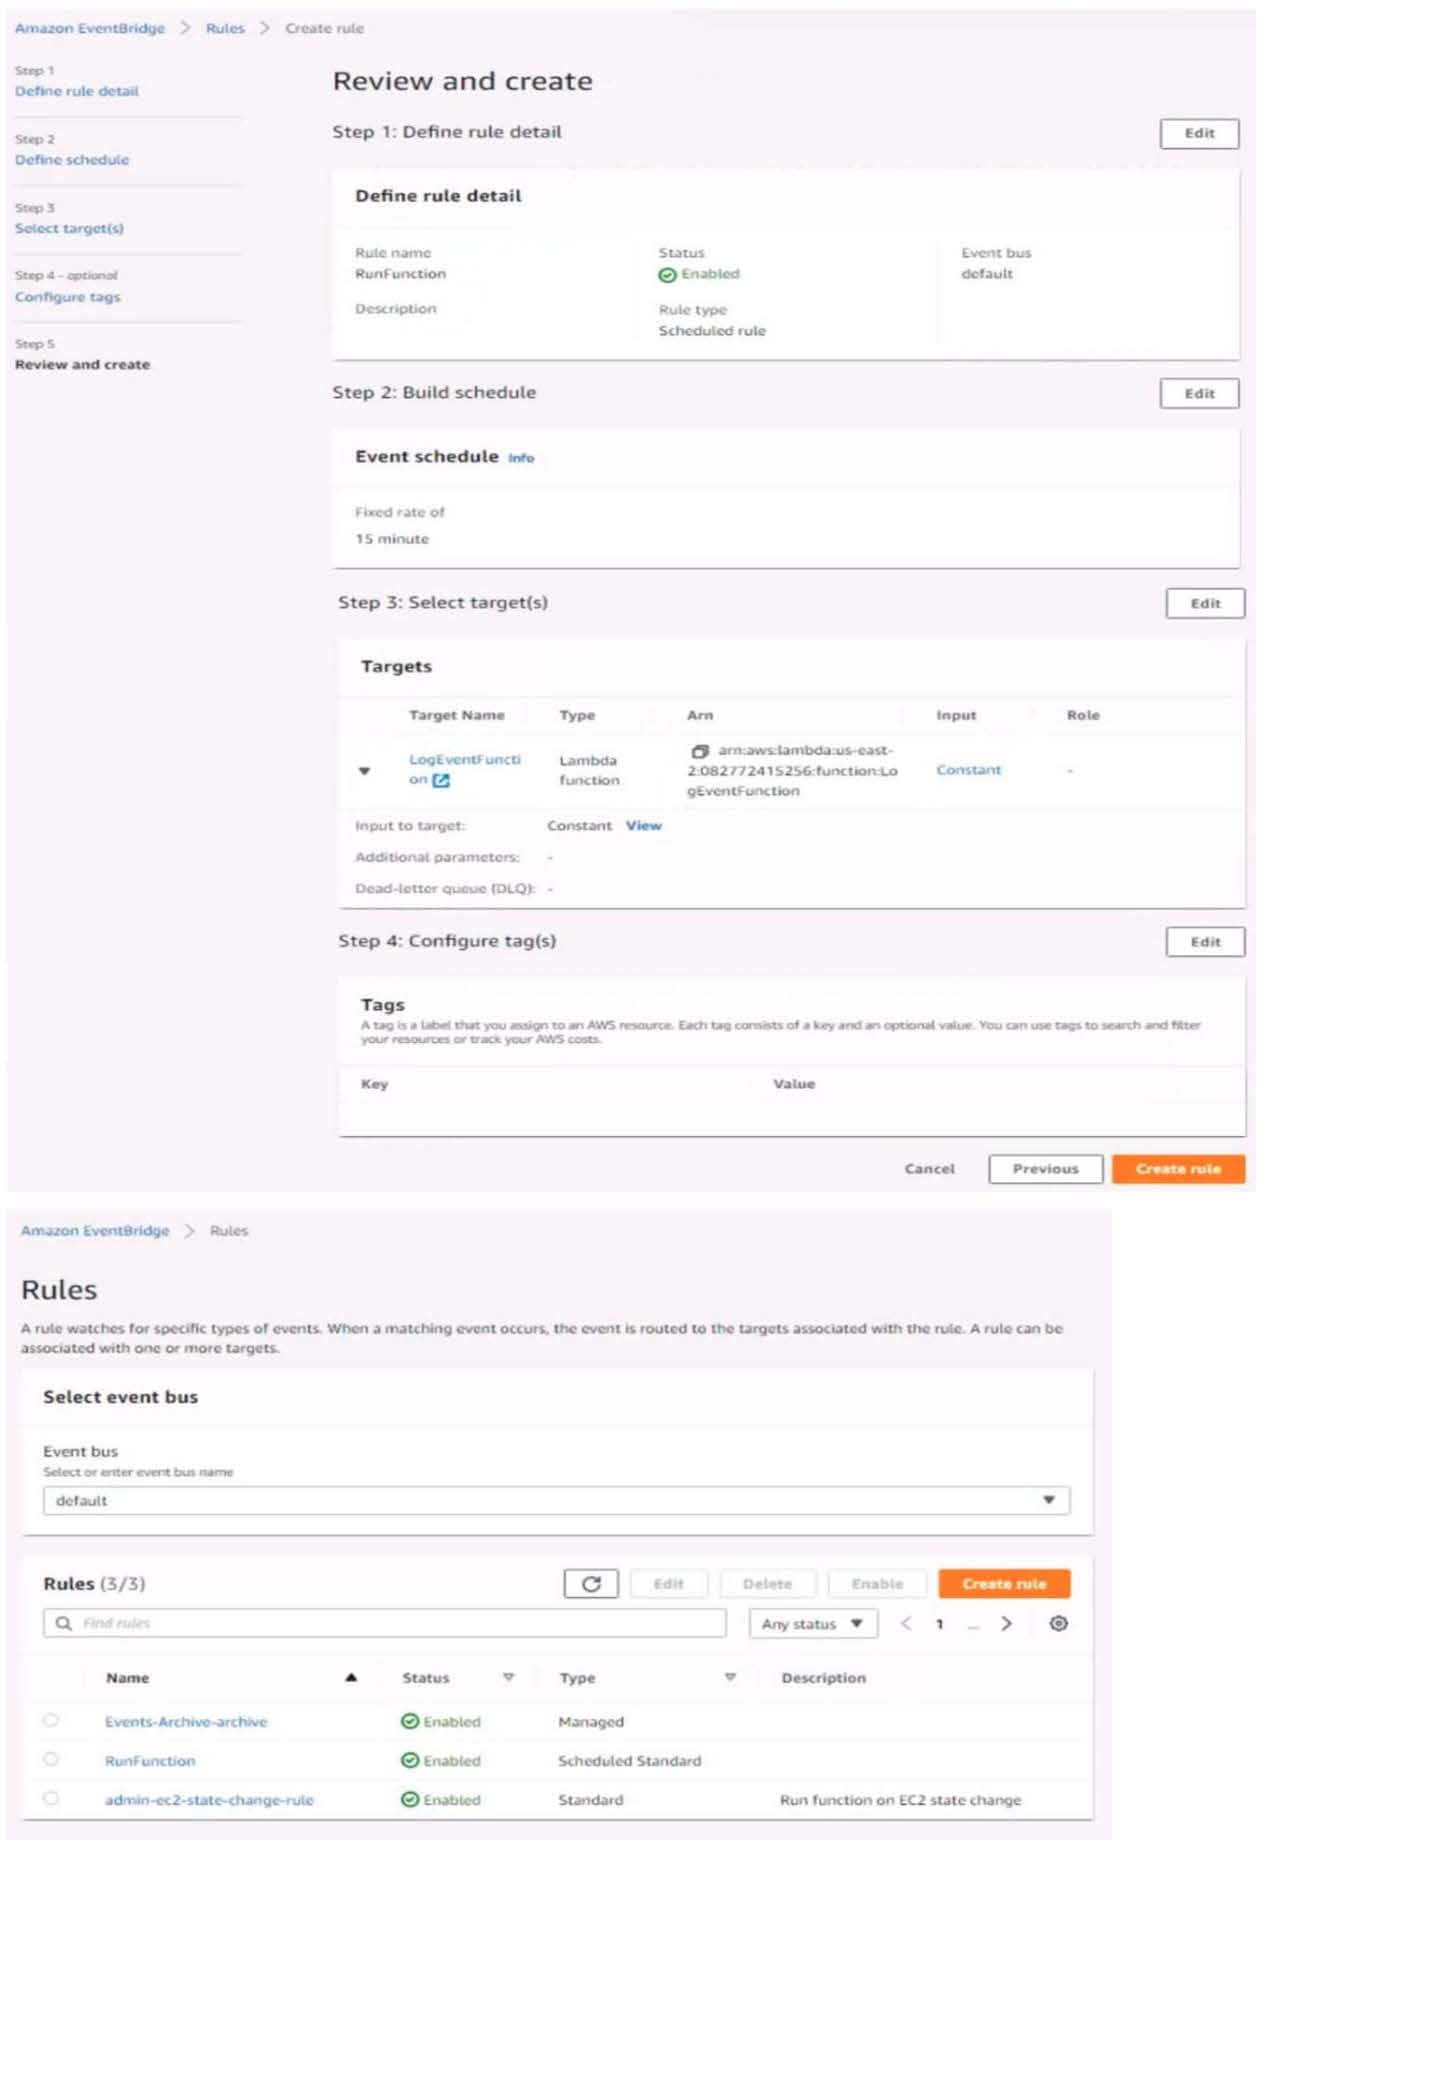
Task: Select Step 5 Review and create
Action: (x=82, y=365)
